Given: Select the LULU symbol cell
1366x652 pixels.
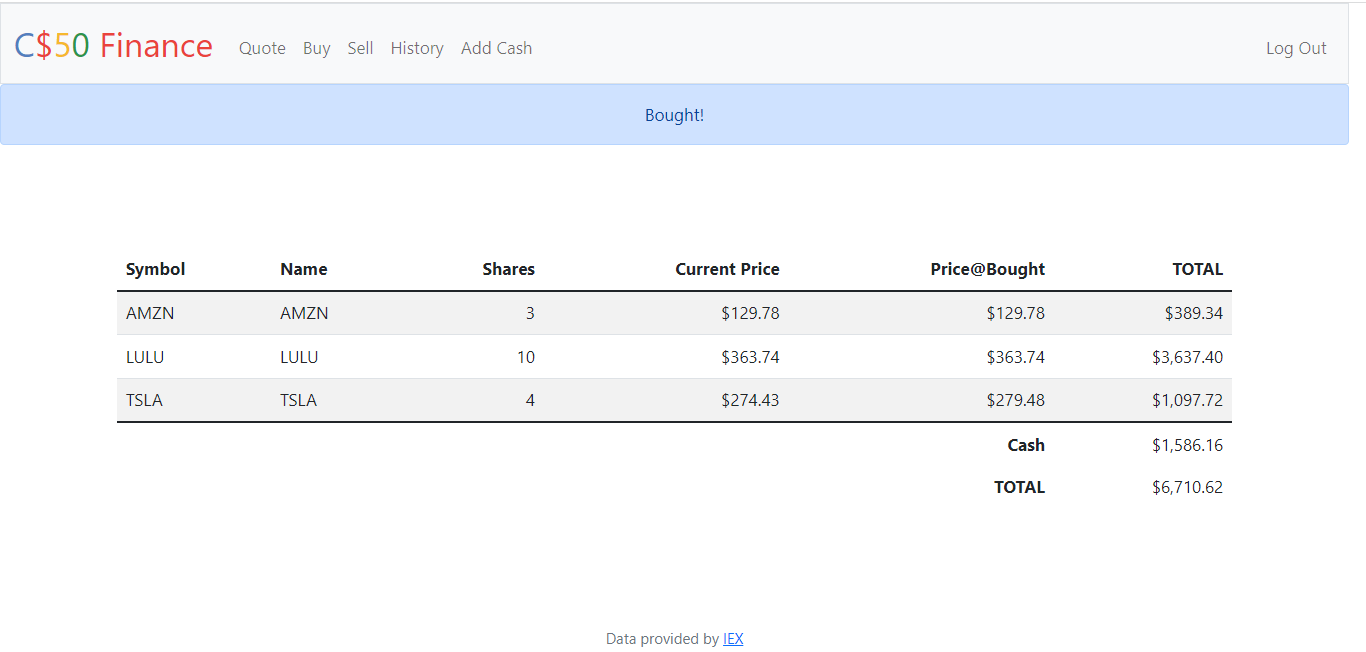Looking at the screenshot, I should point(145,357).
